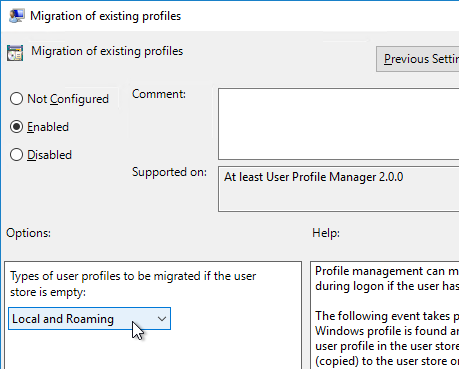Click the Help paragraph starting The following event

[x=387, y=338]
